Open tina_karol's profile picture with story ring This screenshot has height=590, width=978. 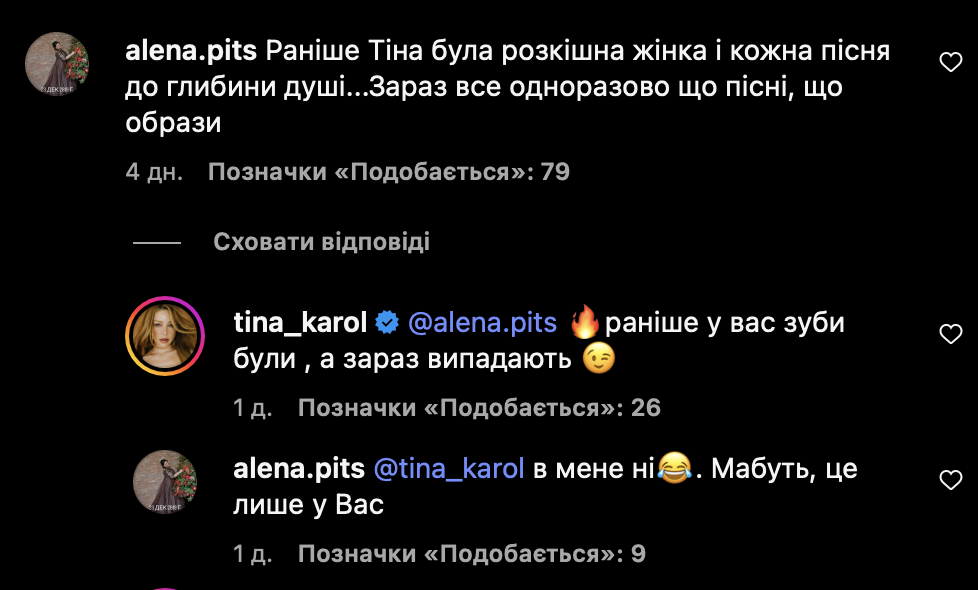(x=165, y=336)
